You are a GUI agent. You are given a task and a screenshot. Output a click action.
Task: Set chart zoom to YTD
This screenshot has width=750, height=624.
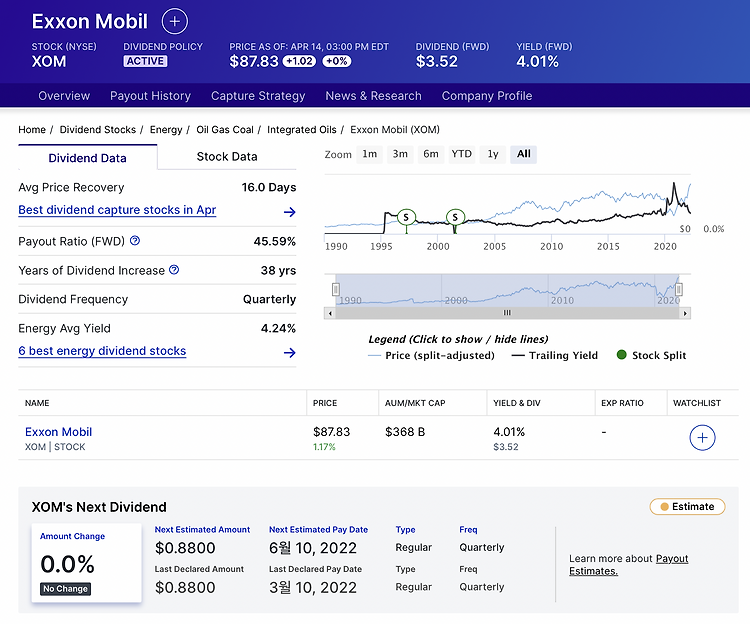462,154
